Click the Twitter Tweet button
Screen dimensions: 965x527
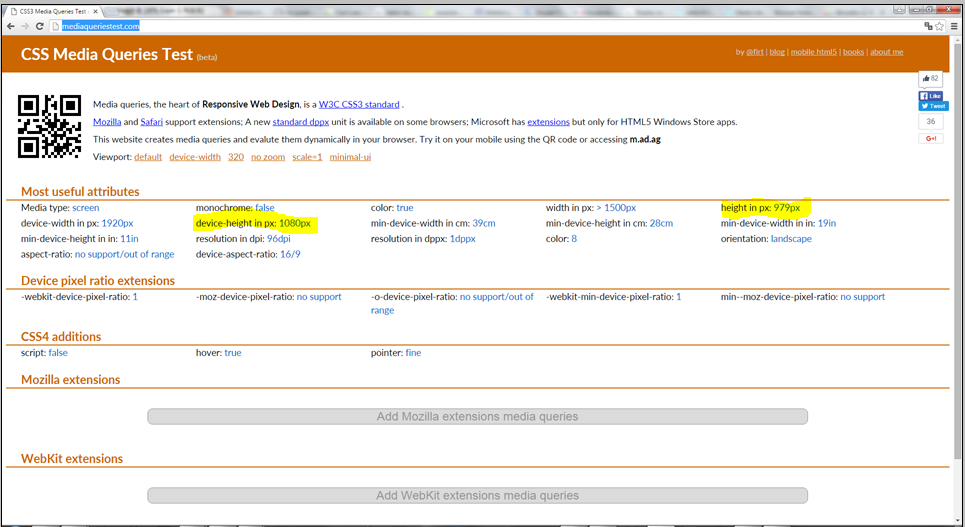pyautogui.click(x=932, y=105)
